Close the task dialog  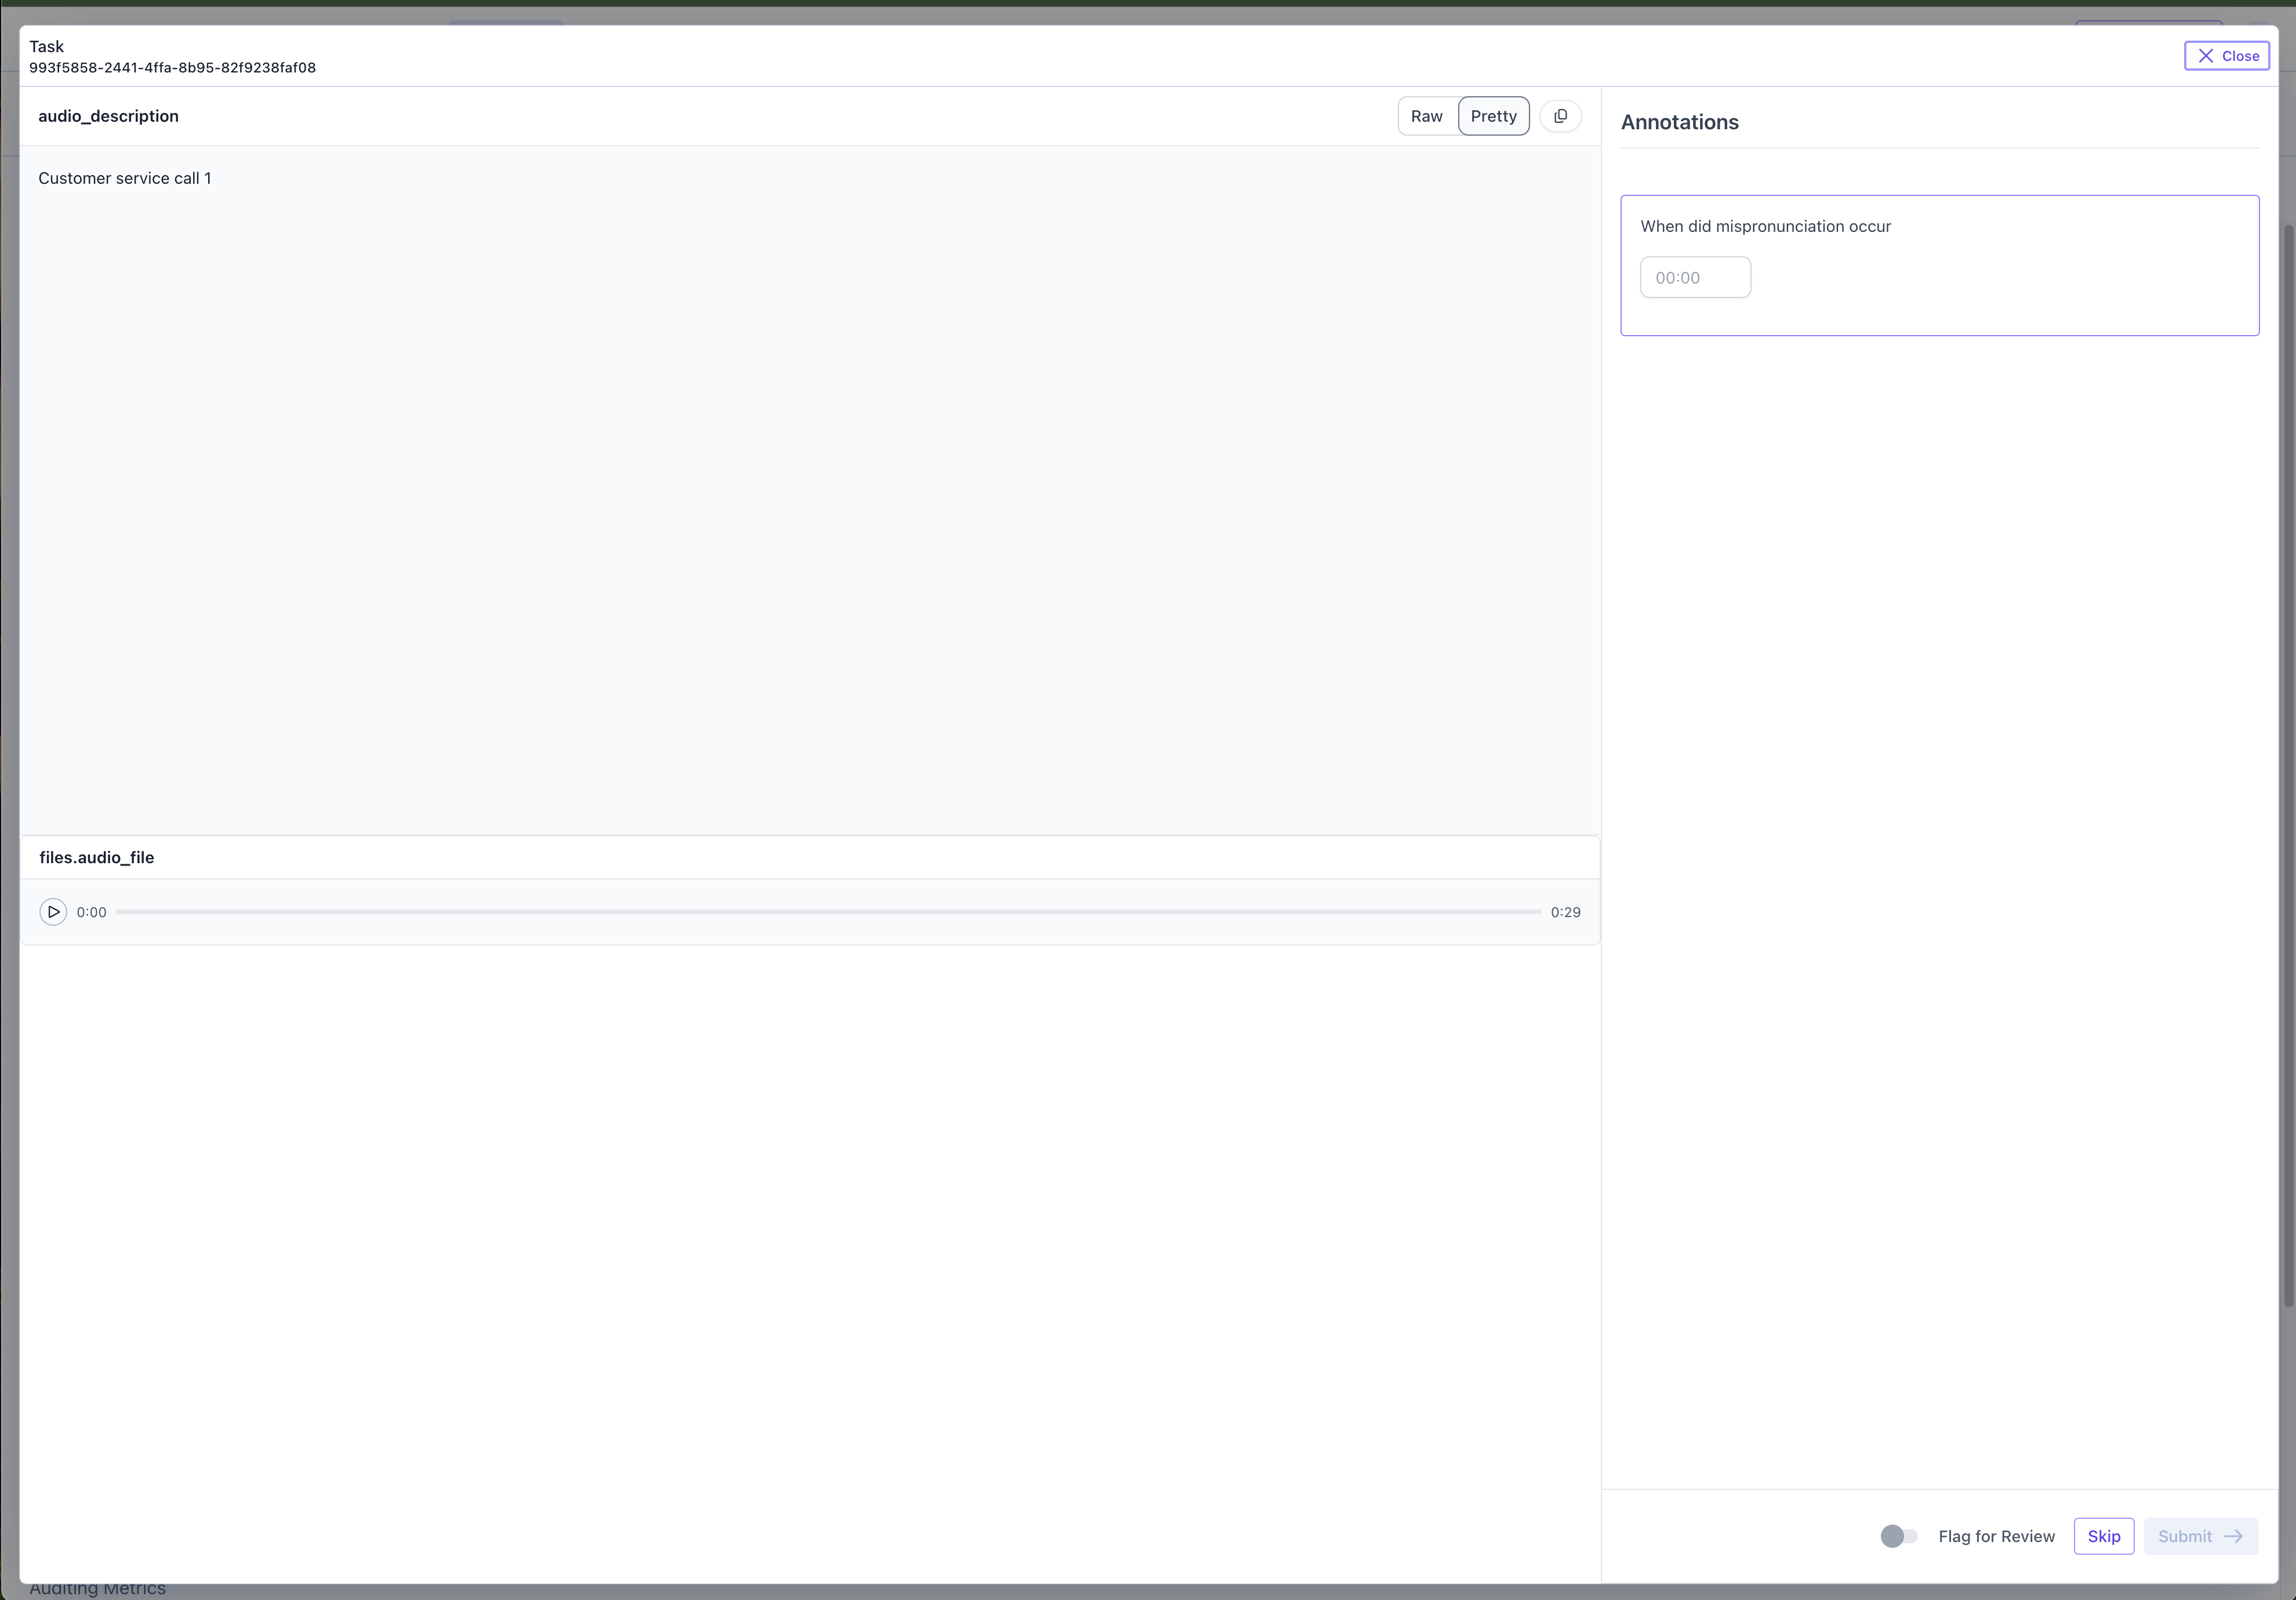[2226, 55]
